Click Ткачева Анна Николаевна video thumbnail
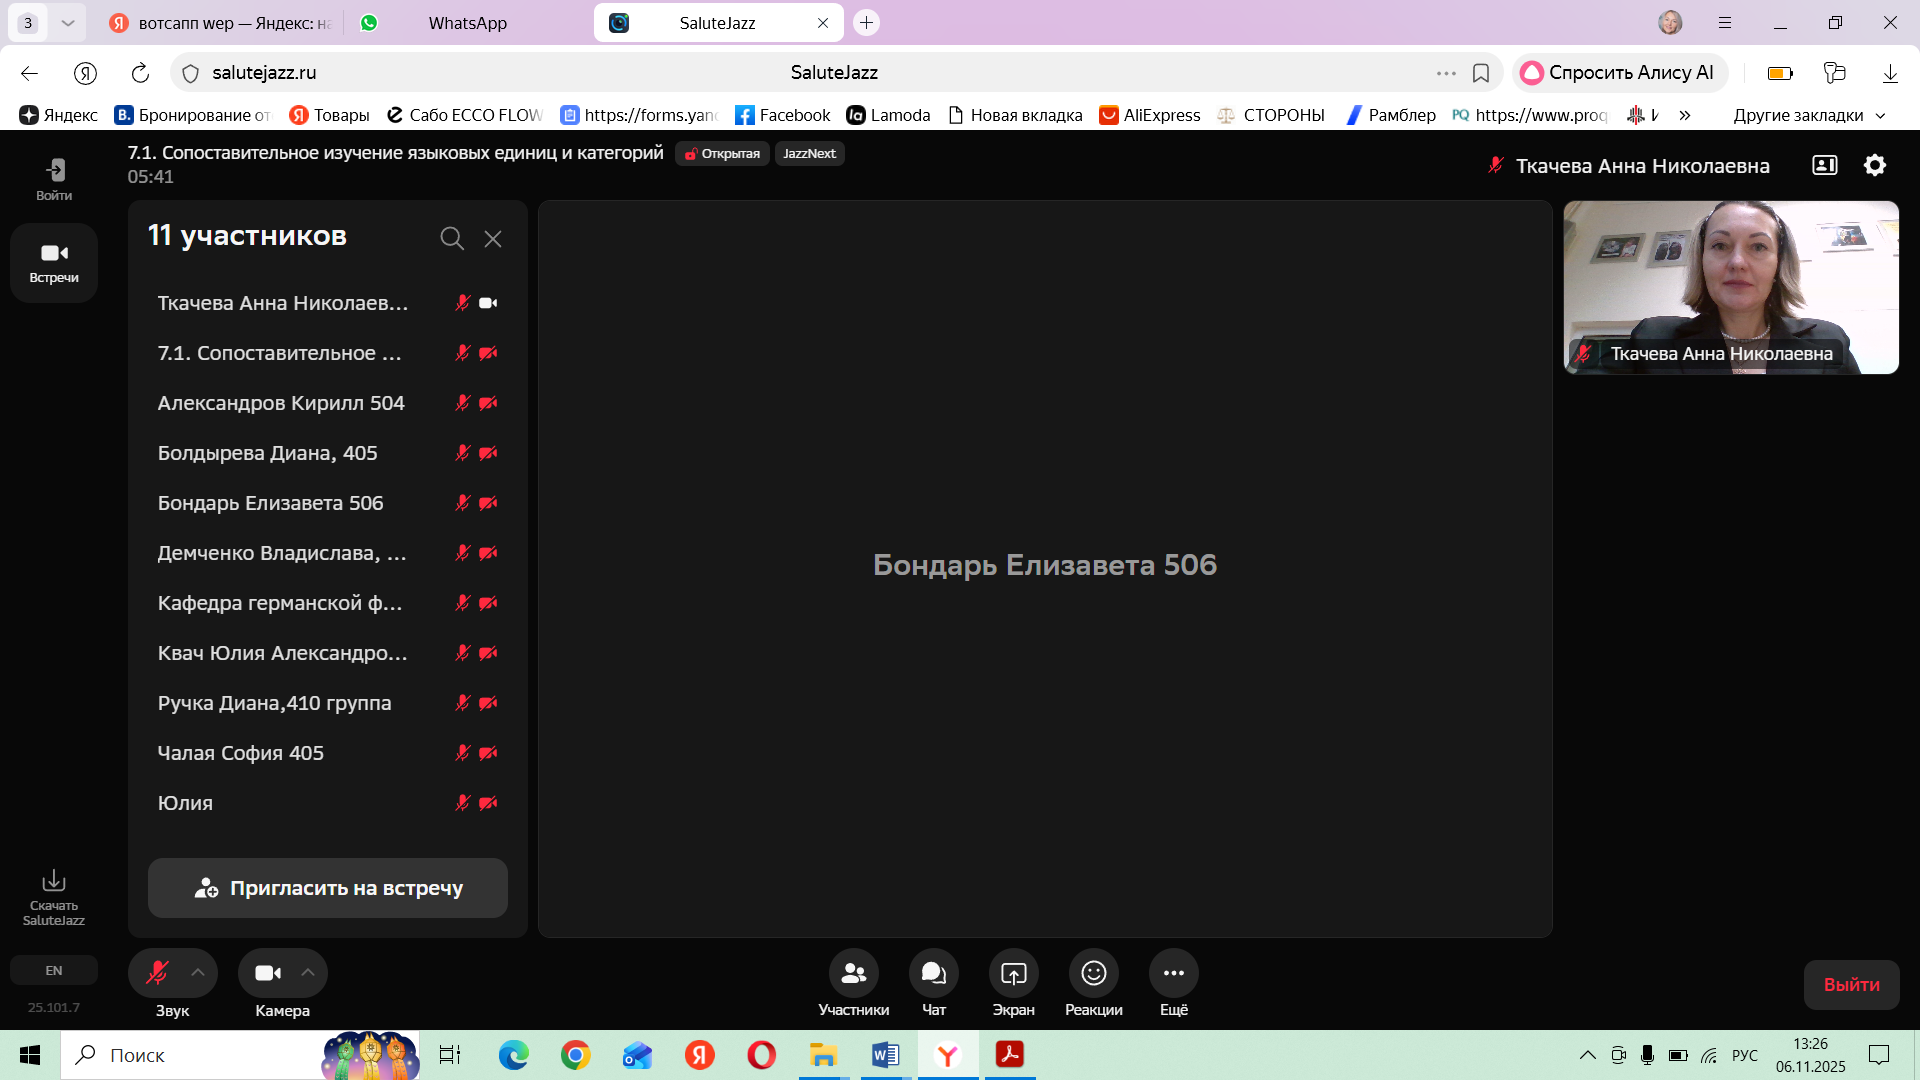Image resolution: width=1920 pixels, height=1080 pixels. click(x=1731, y=287)
